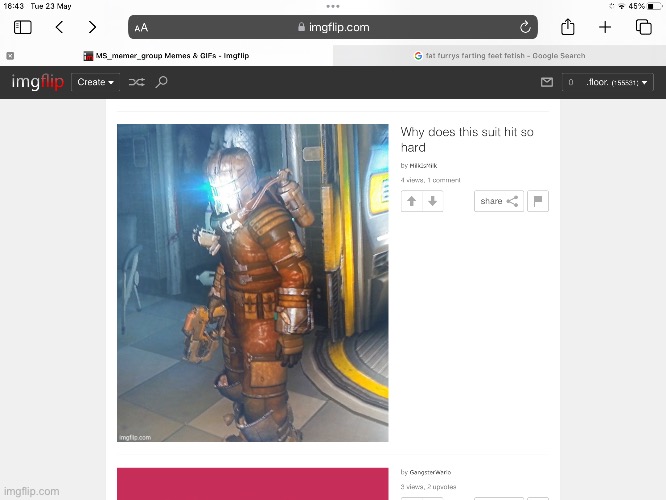
Task: Tap the battery status indicator
Action: point(654,6)
